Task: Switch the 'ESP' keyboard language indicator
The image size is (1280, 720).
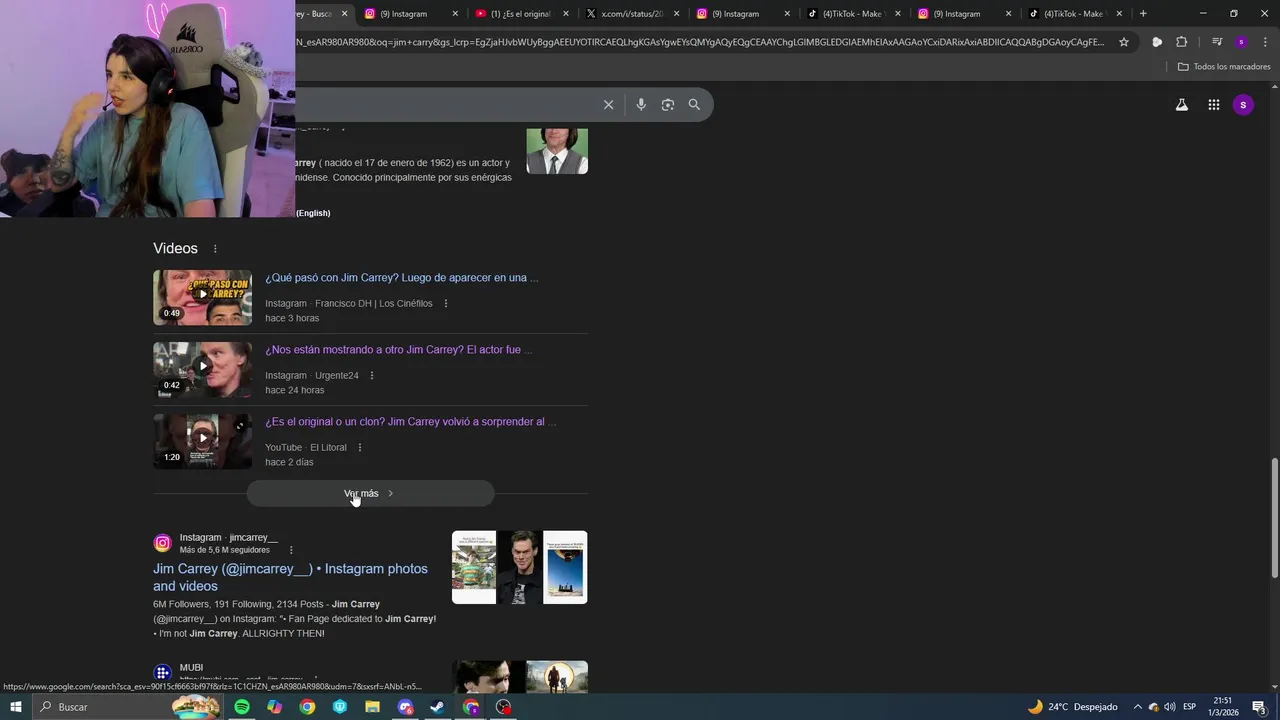Action: [x=1190, y=707]
